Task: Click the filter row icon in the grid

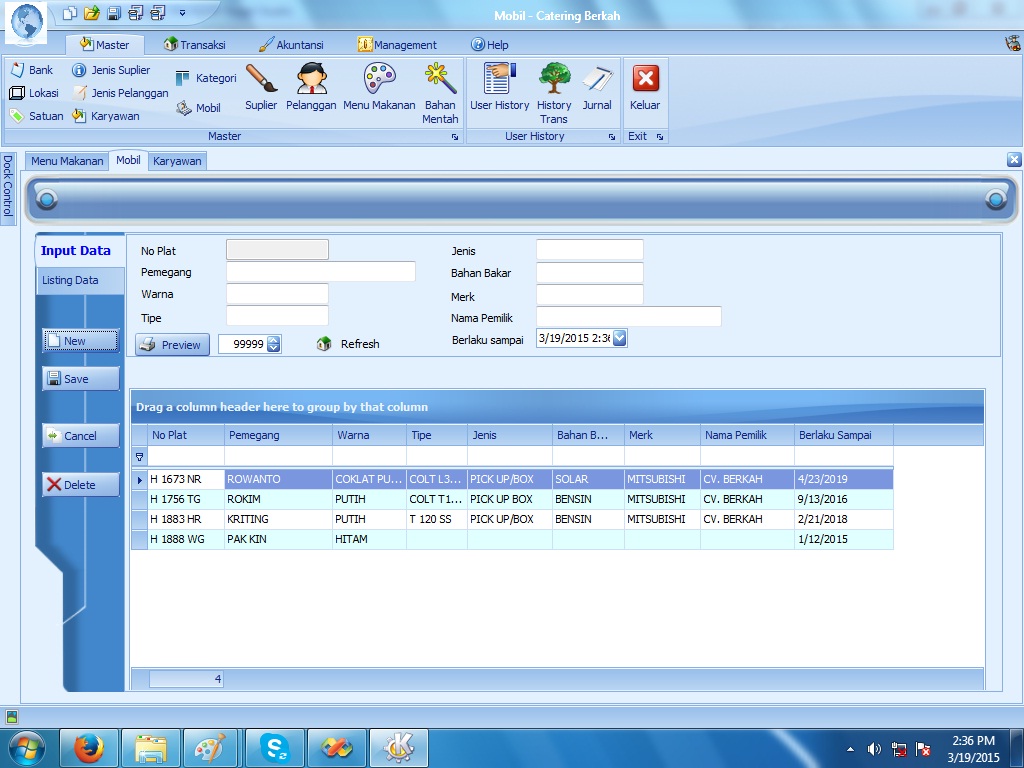Action: [139, 456]
